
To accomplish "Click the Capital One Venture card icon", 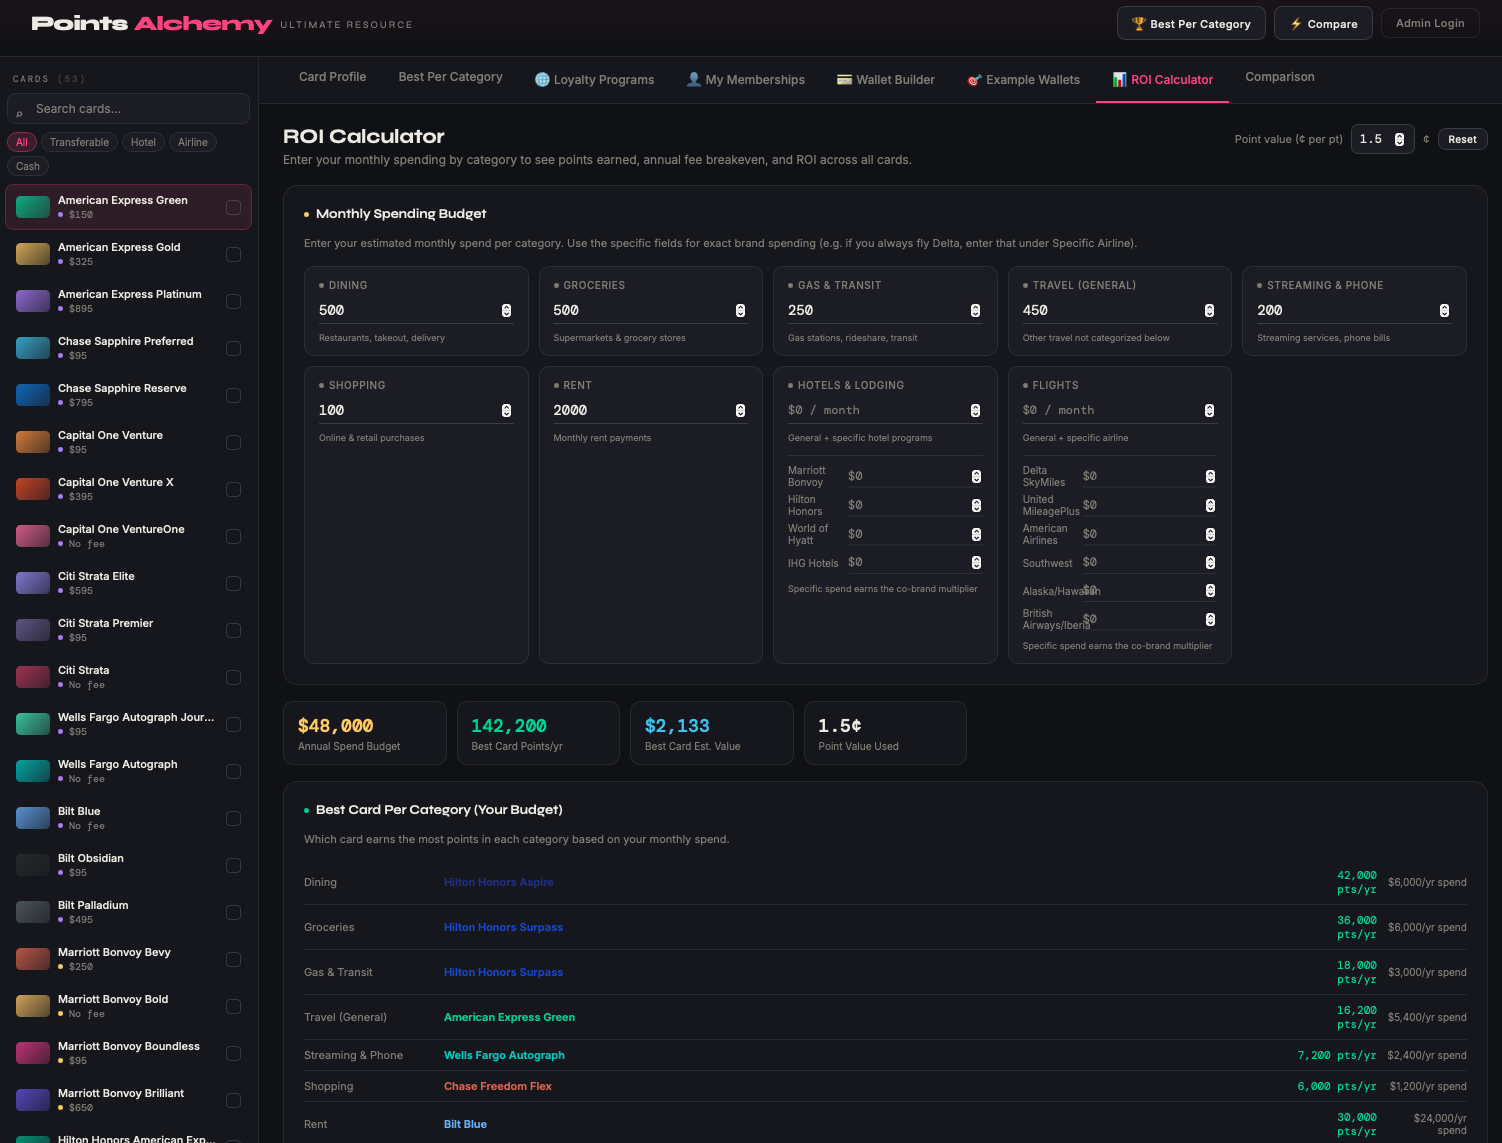I will (x=33, y=442).
